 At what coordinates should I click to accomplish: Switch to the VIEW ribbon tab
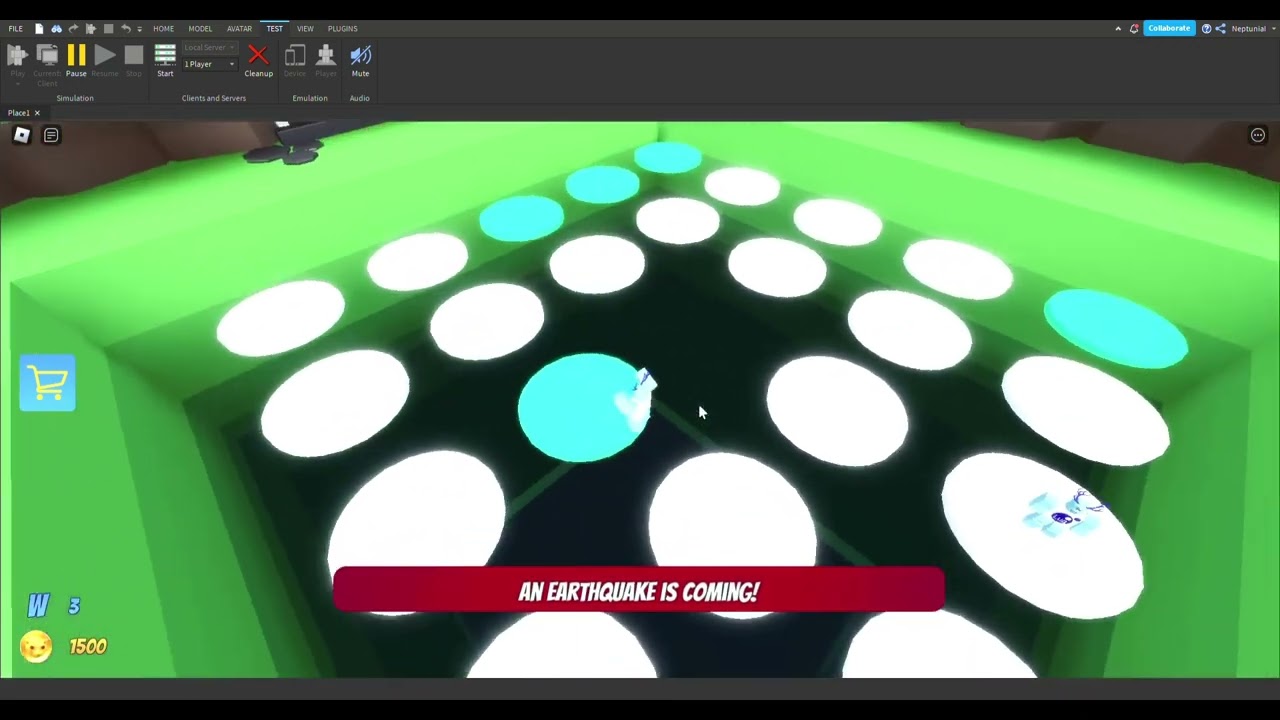coord(305,28)
